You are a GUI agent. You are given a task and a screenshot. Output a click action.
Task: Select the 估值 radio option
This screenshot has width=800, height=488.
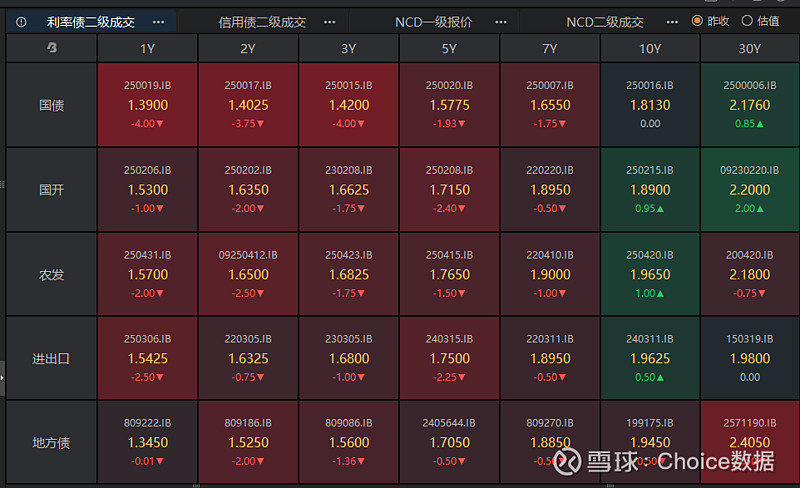tap(746, 21)
